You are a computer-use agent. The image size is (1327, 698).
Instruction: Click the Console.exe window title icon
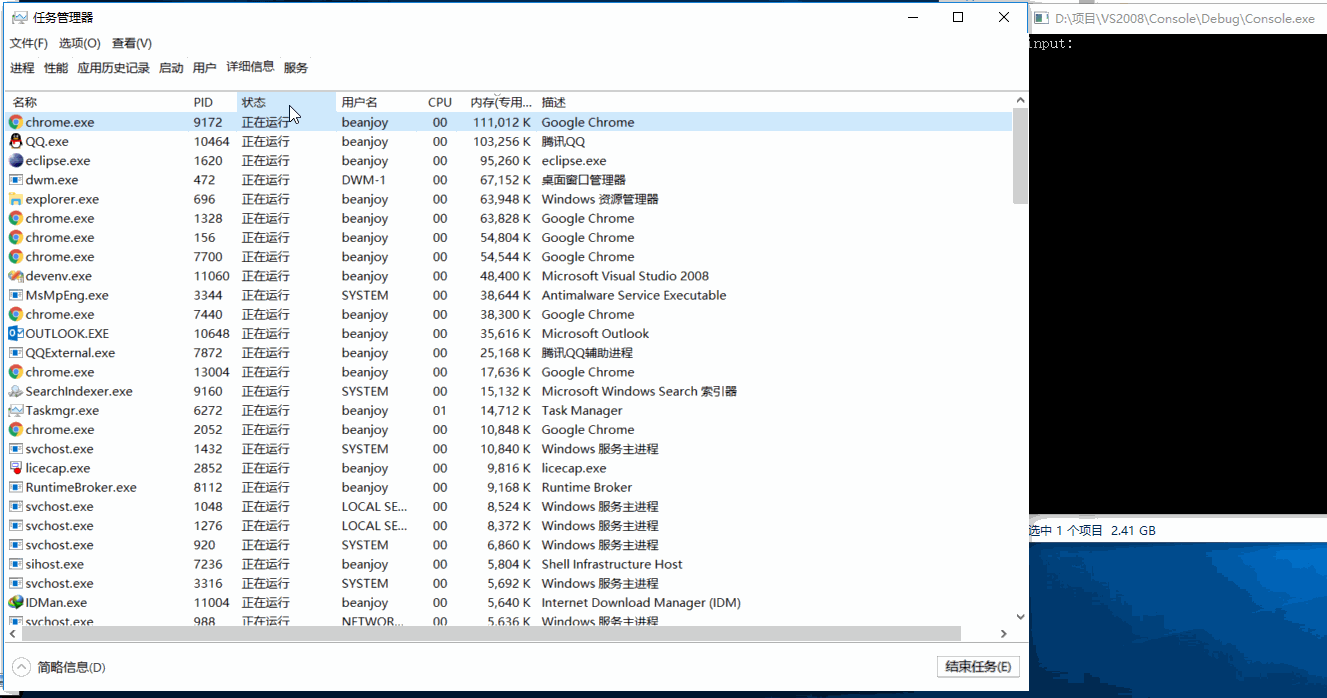(x=1040, y=18)
